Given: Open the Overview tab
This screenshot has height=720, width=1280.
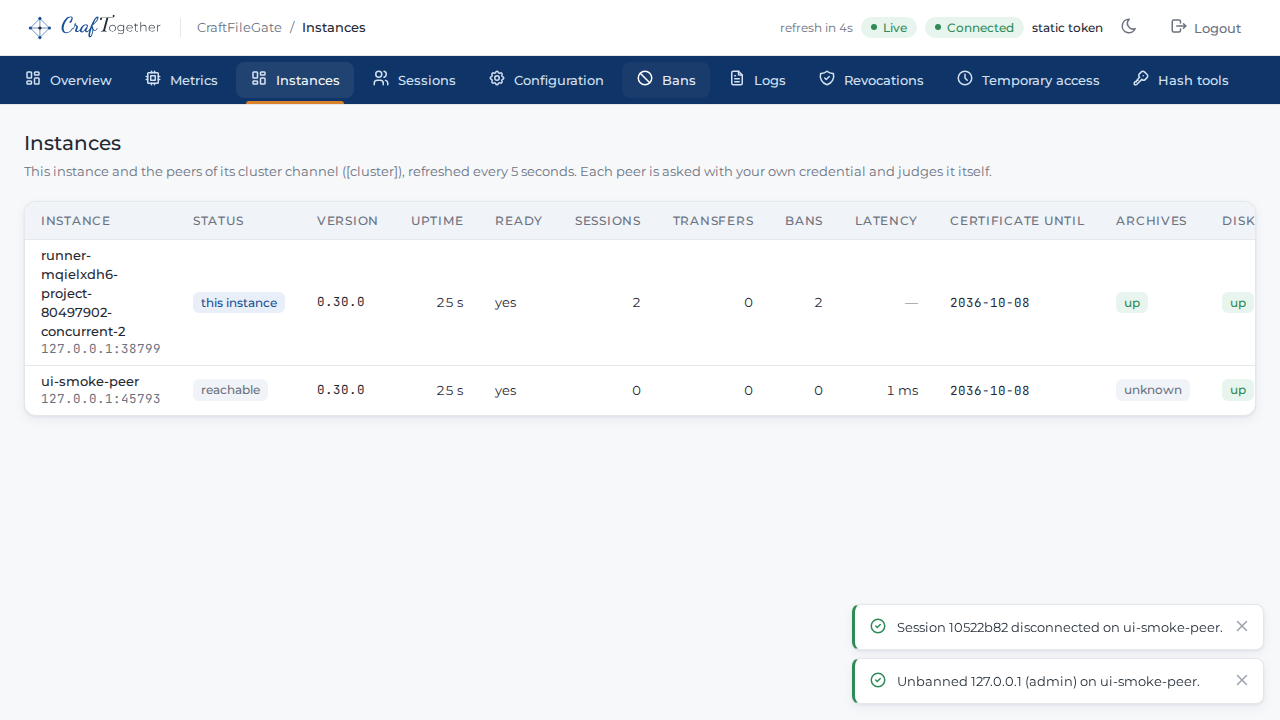Looking at the screenshot, I should coord(68,80).
